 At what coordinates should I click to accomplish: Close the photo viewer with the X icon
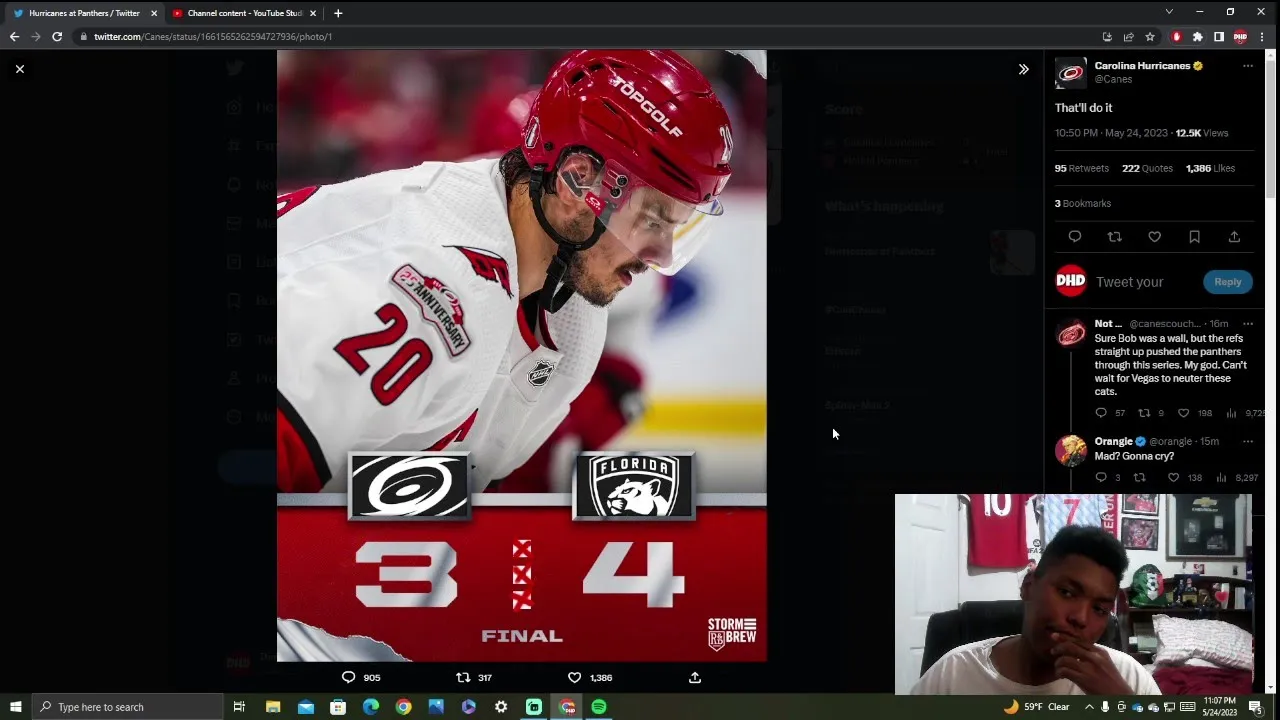tap(20, 69)
